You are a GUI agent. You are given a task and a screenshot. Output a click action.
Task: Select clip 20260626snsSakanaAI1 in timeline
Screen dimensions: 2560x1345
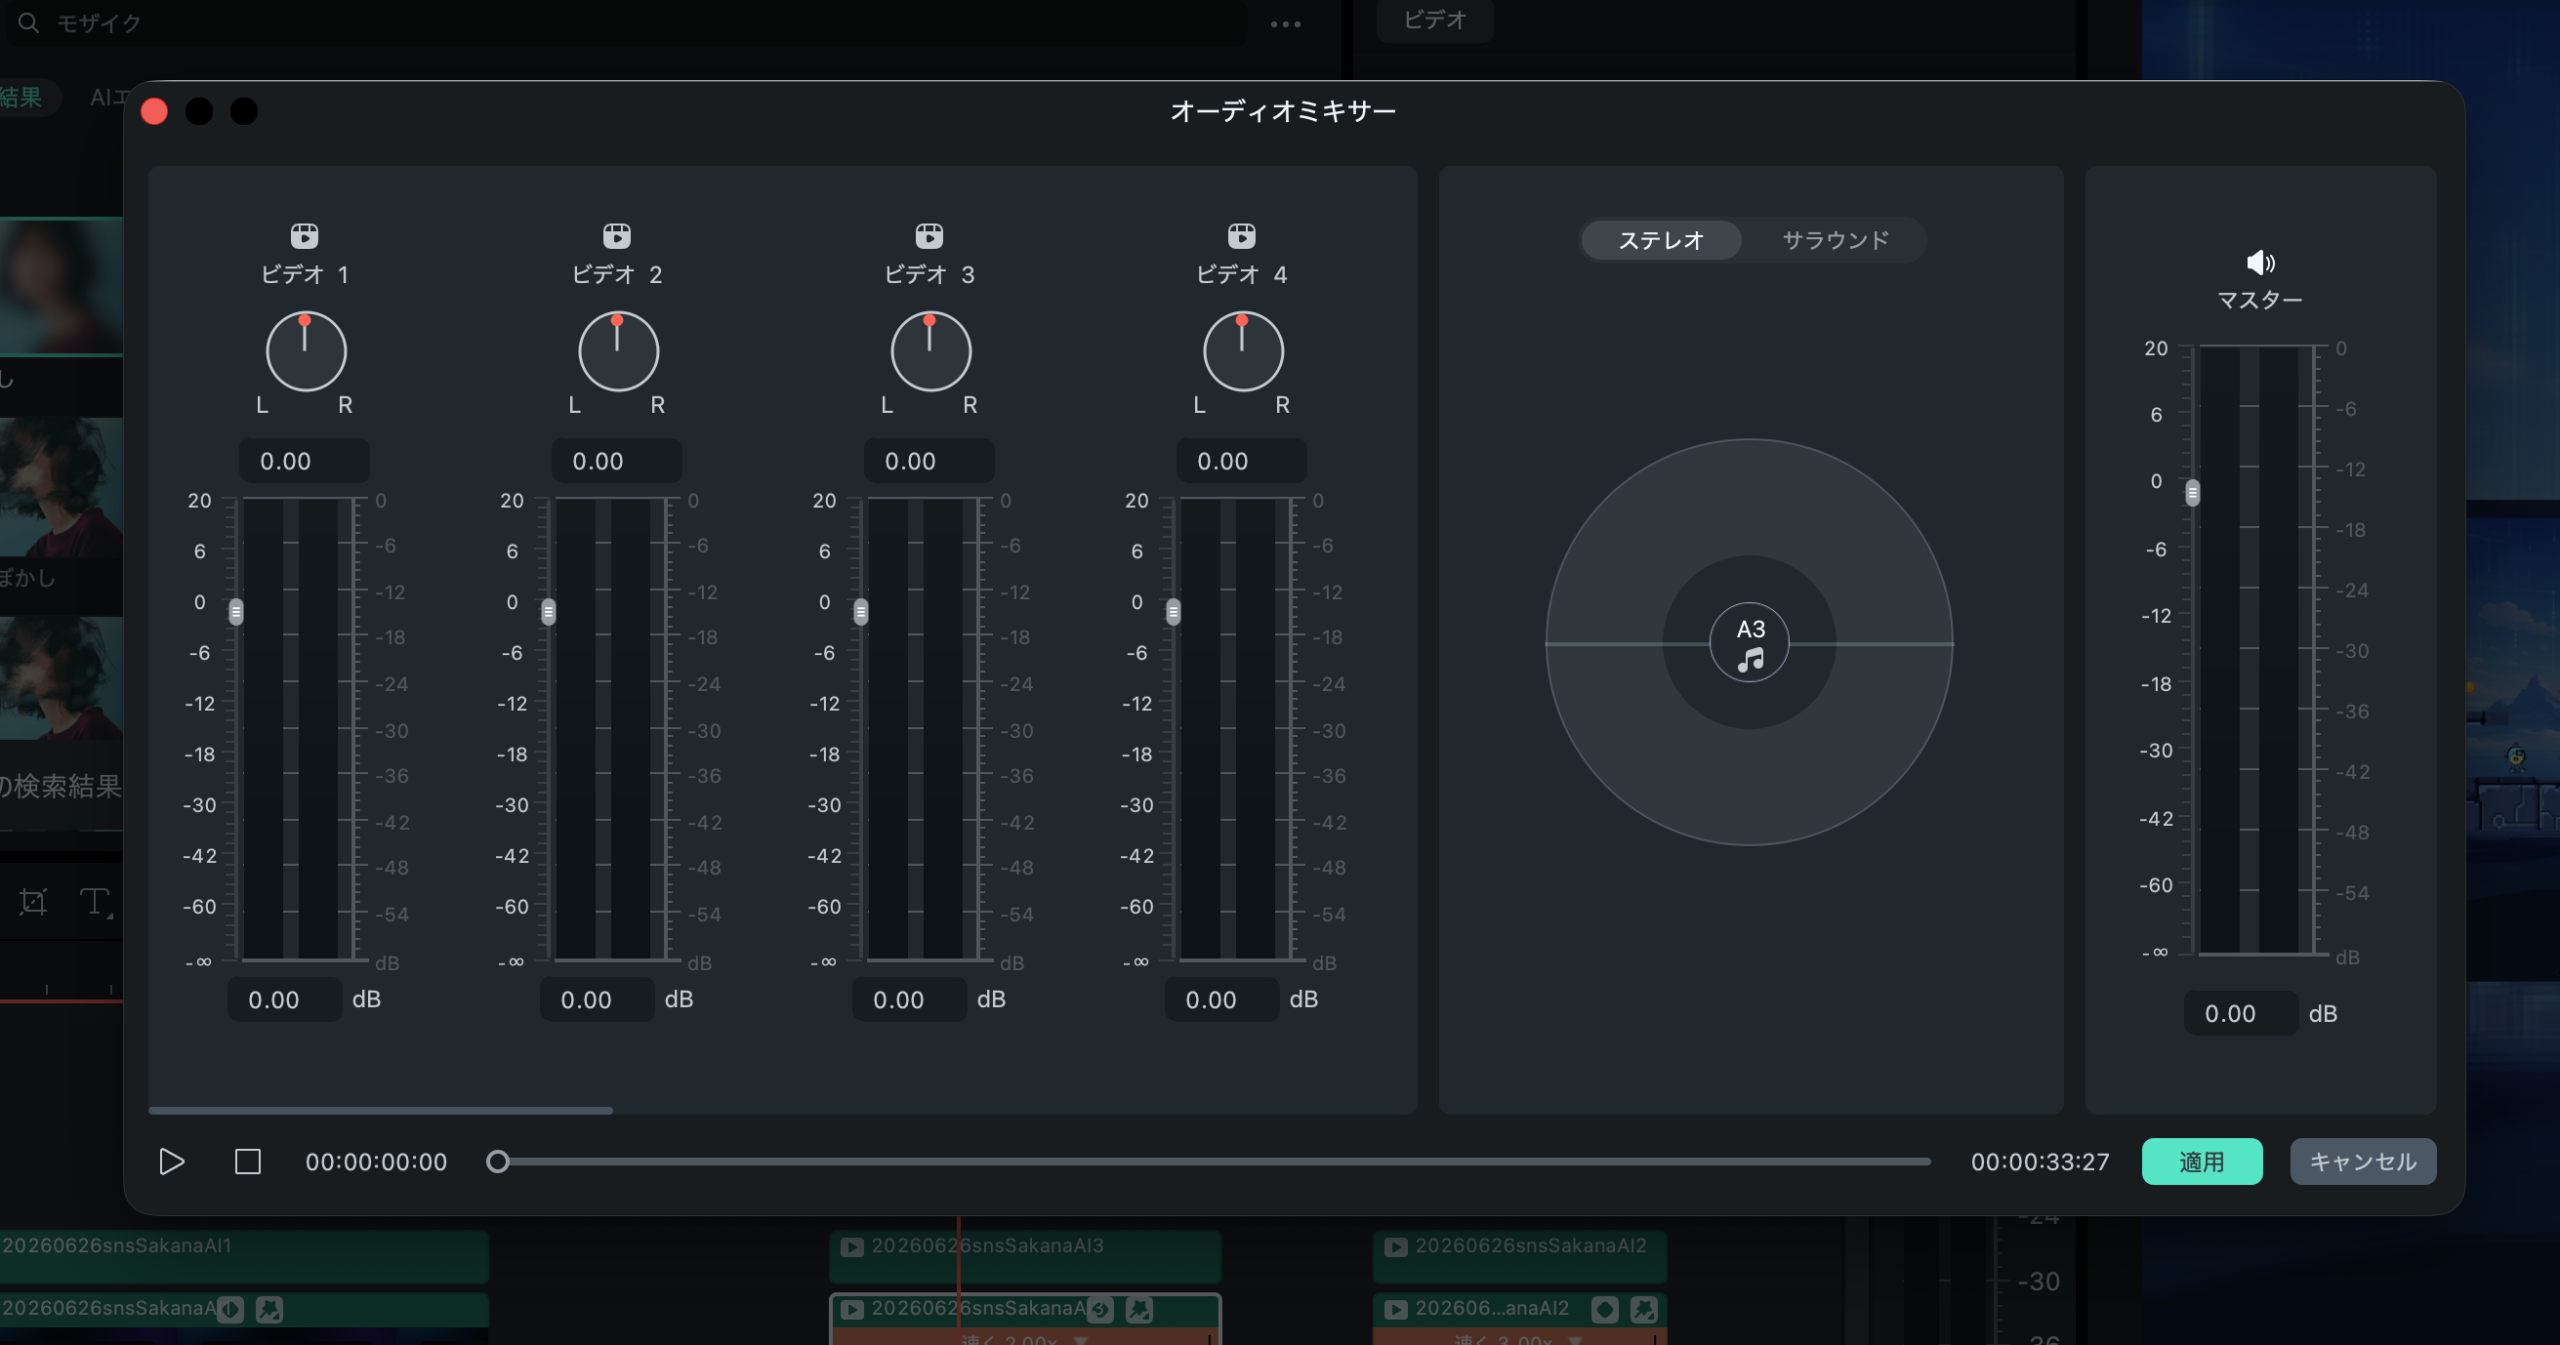tap(244, 1255)
